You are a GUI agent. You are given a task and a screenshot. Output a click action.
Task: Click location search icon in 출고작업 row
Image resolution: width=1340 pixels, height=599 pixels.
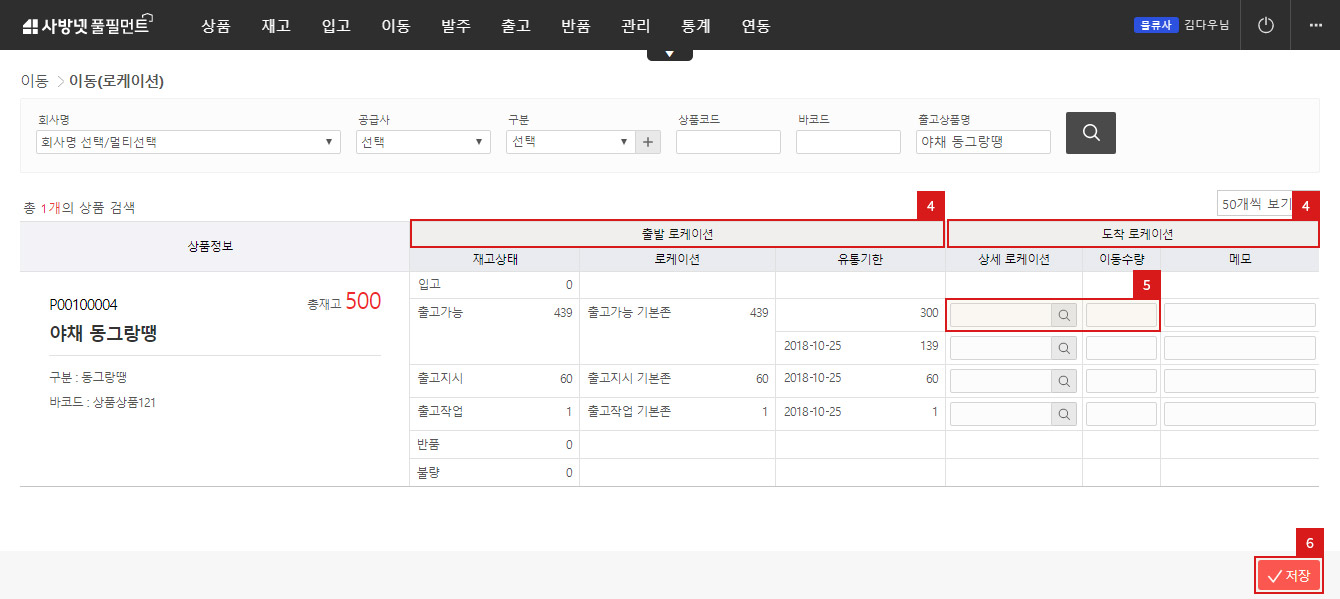point(1064,414)
